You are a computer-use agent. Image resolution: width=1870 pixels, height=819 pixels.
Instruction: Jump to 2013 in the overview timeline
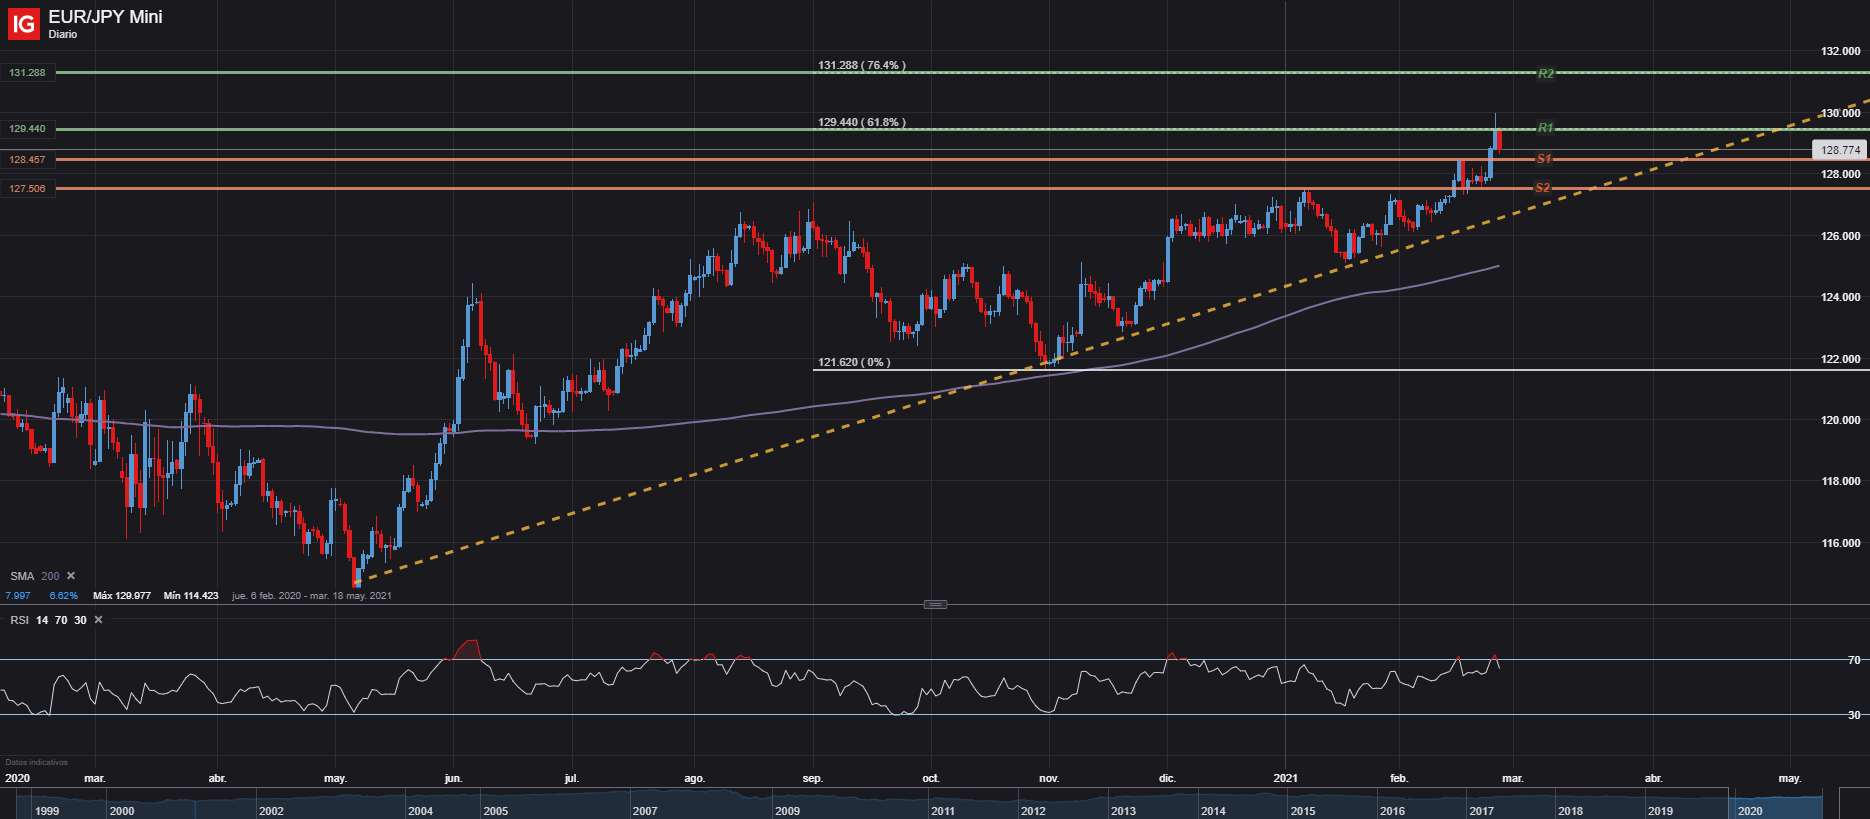coord(1123,811)
